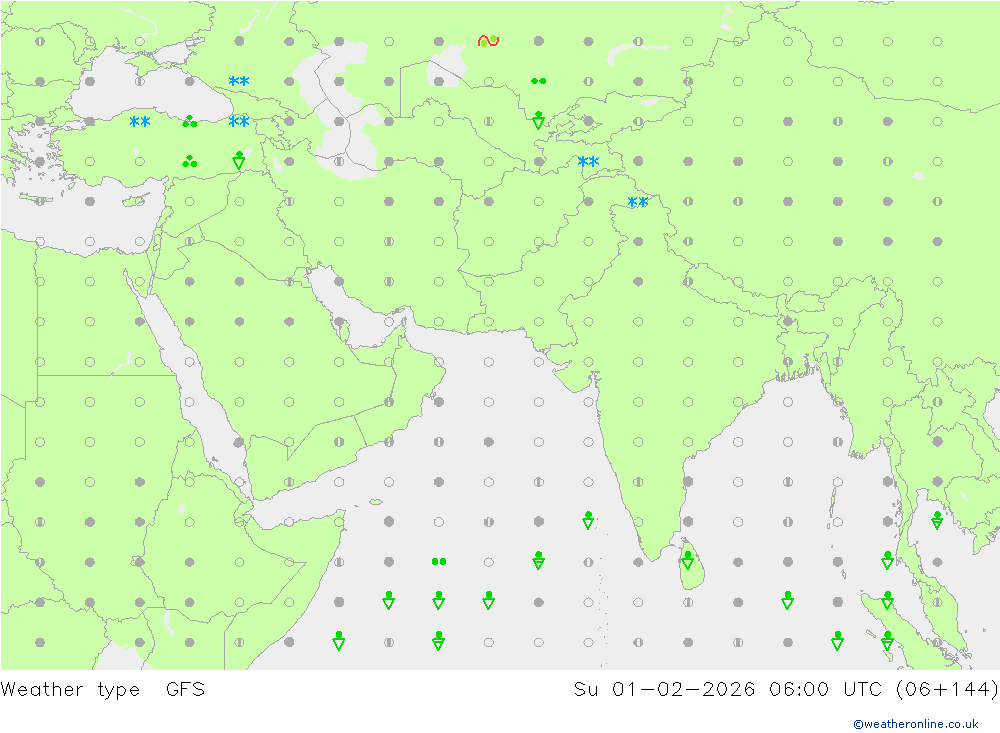Select the blue snow symbol over Tajikistan
The height and width of the screenshot is (733, 1000).
point(588,161)
